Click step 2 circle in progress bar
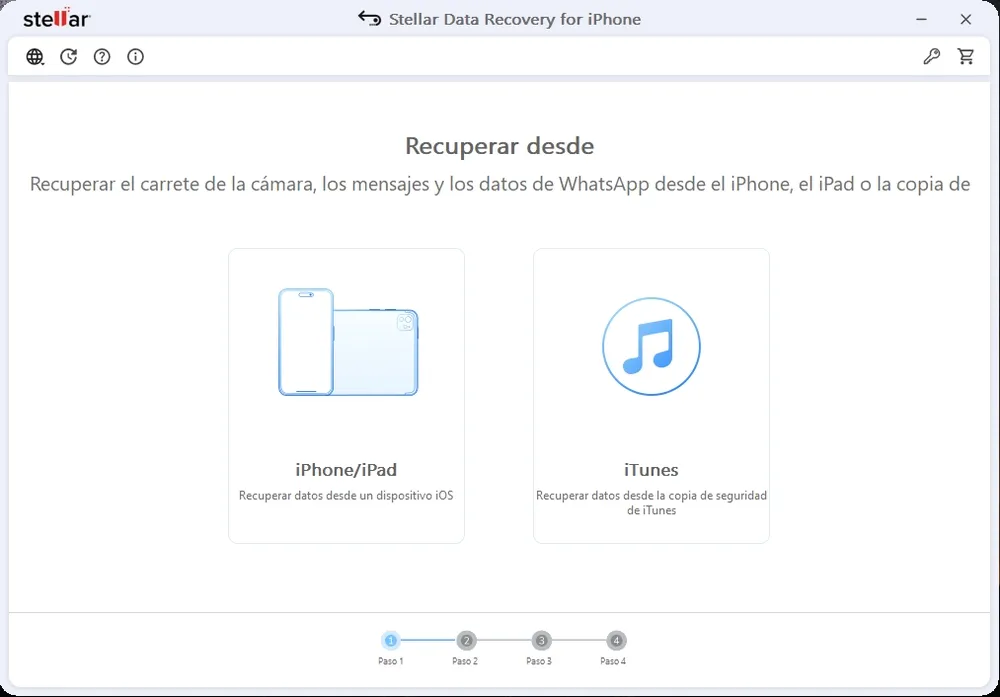 [466, 640]
